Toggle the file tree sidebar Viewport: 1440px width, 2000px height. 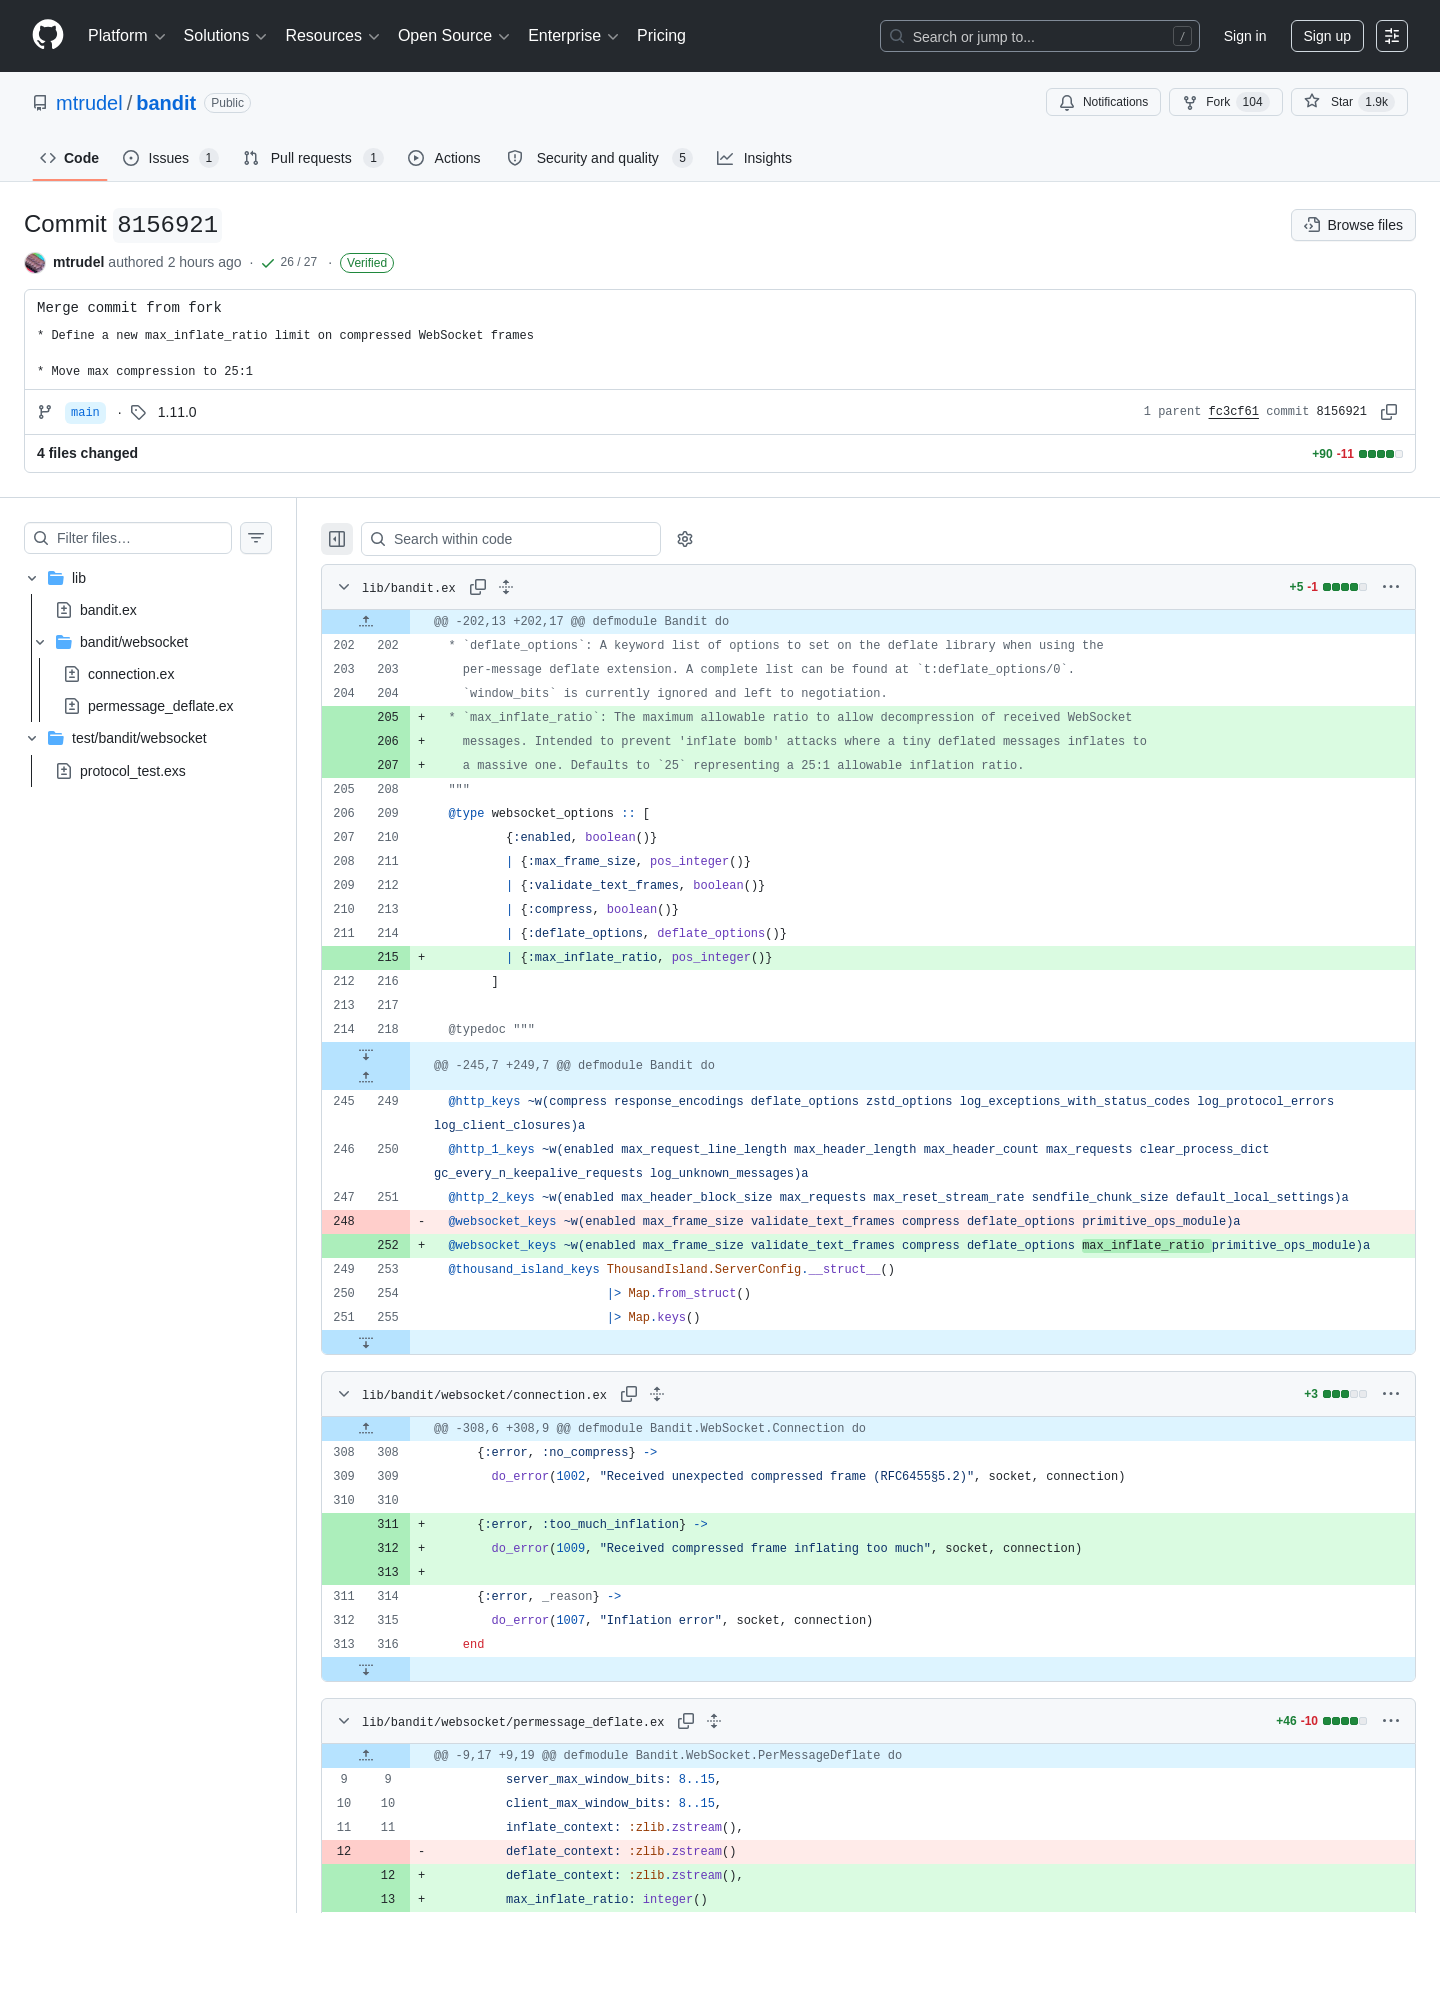[337, 539]
